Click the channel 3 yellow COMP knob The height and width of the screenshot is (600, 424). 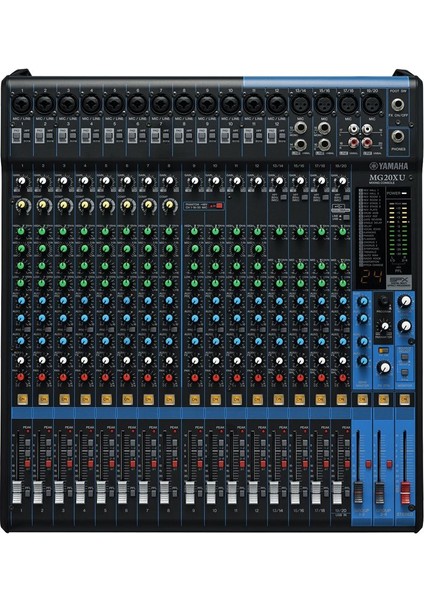pos(64,205)
